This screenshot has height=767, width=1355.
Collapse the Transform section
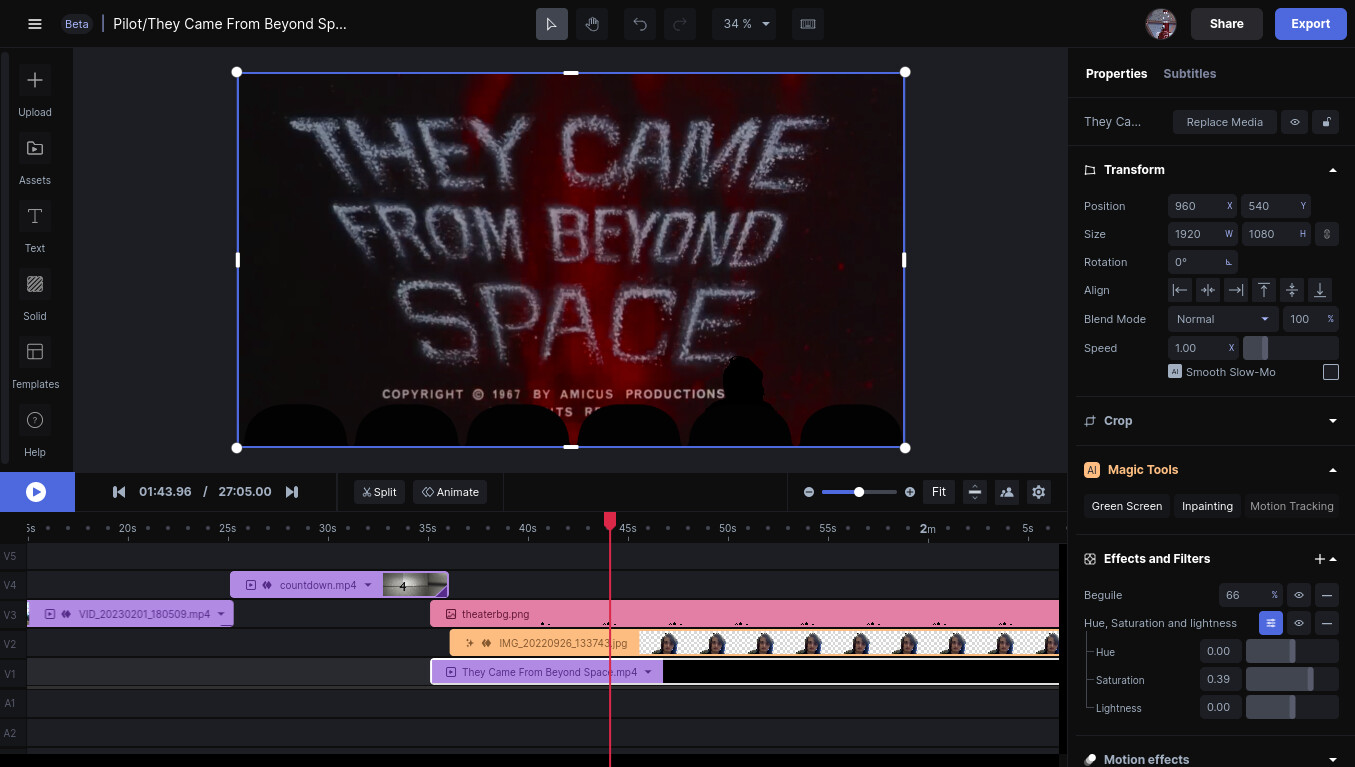tap(1333, 170)
